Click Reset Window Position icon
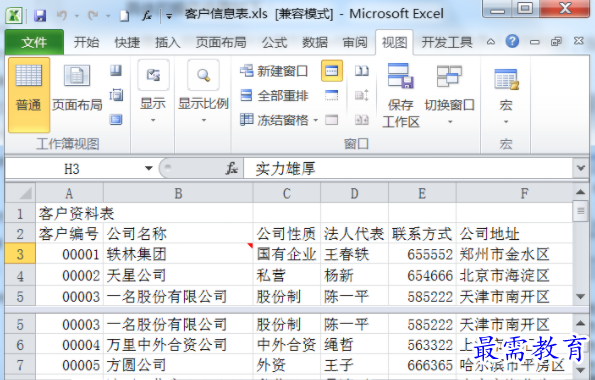This screenshot has width=595, height=380. point(362,120)
